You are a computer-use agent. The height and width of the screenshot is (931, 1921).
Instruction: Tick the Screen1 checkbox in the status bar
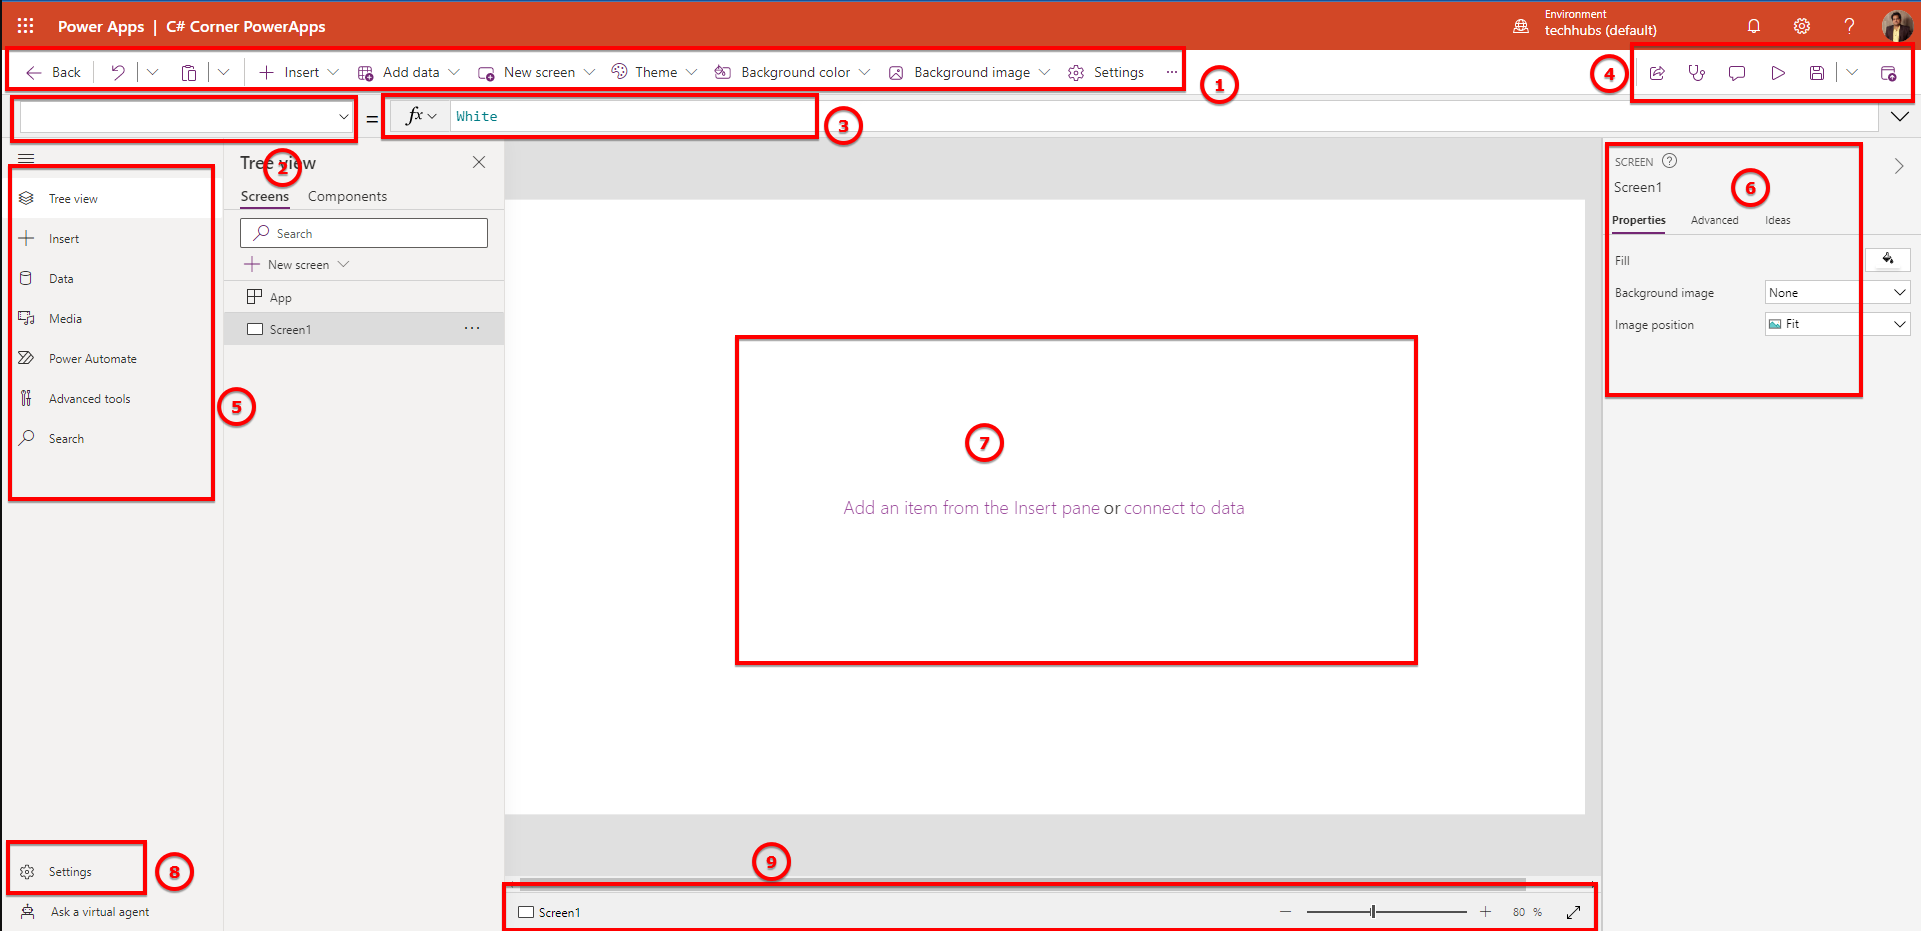pyautogui.click(x=525, y=911)
